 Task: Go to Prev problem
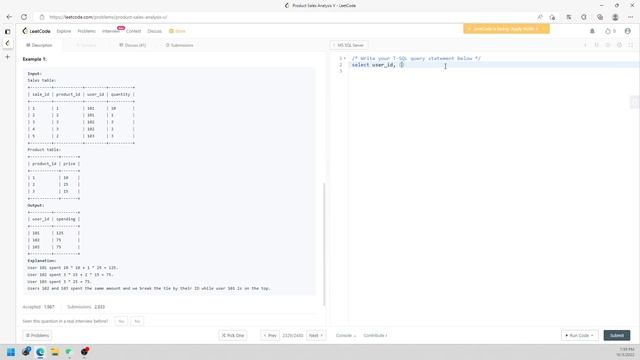(x=270, y=336)
